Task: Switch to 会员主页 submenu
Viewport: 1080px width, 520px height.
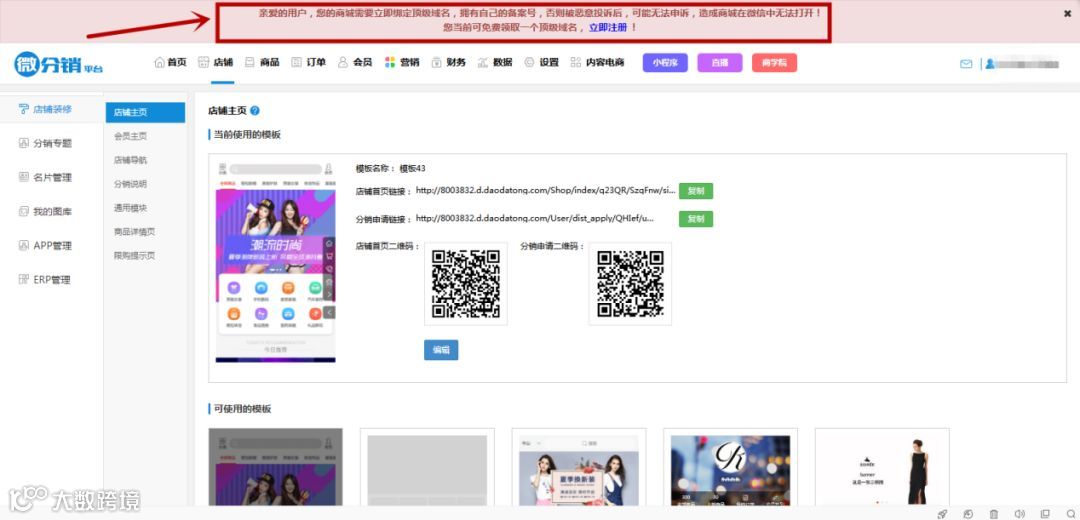Action: 130,136
